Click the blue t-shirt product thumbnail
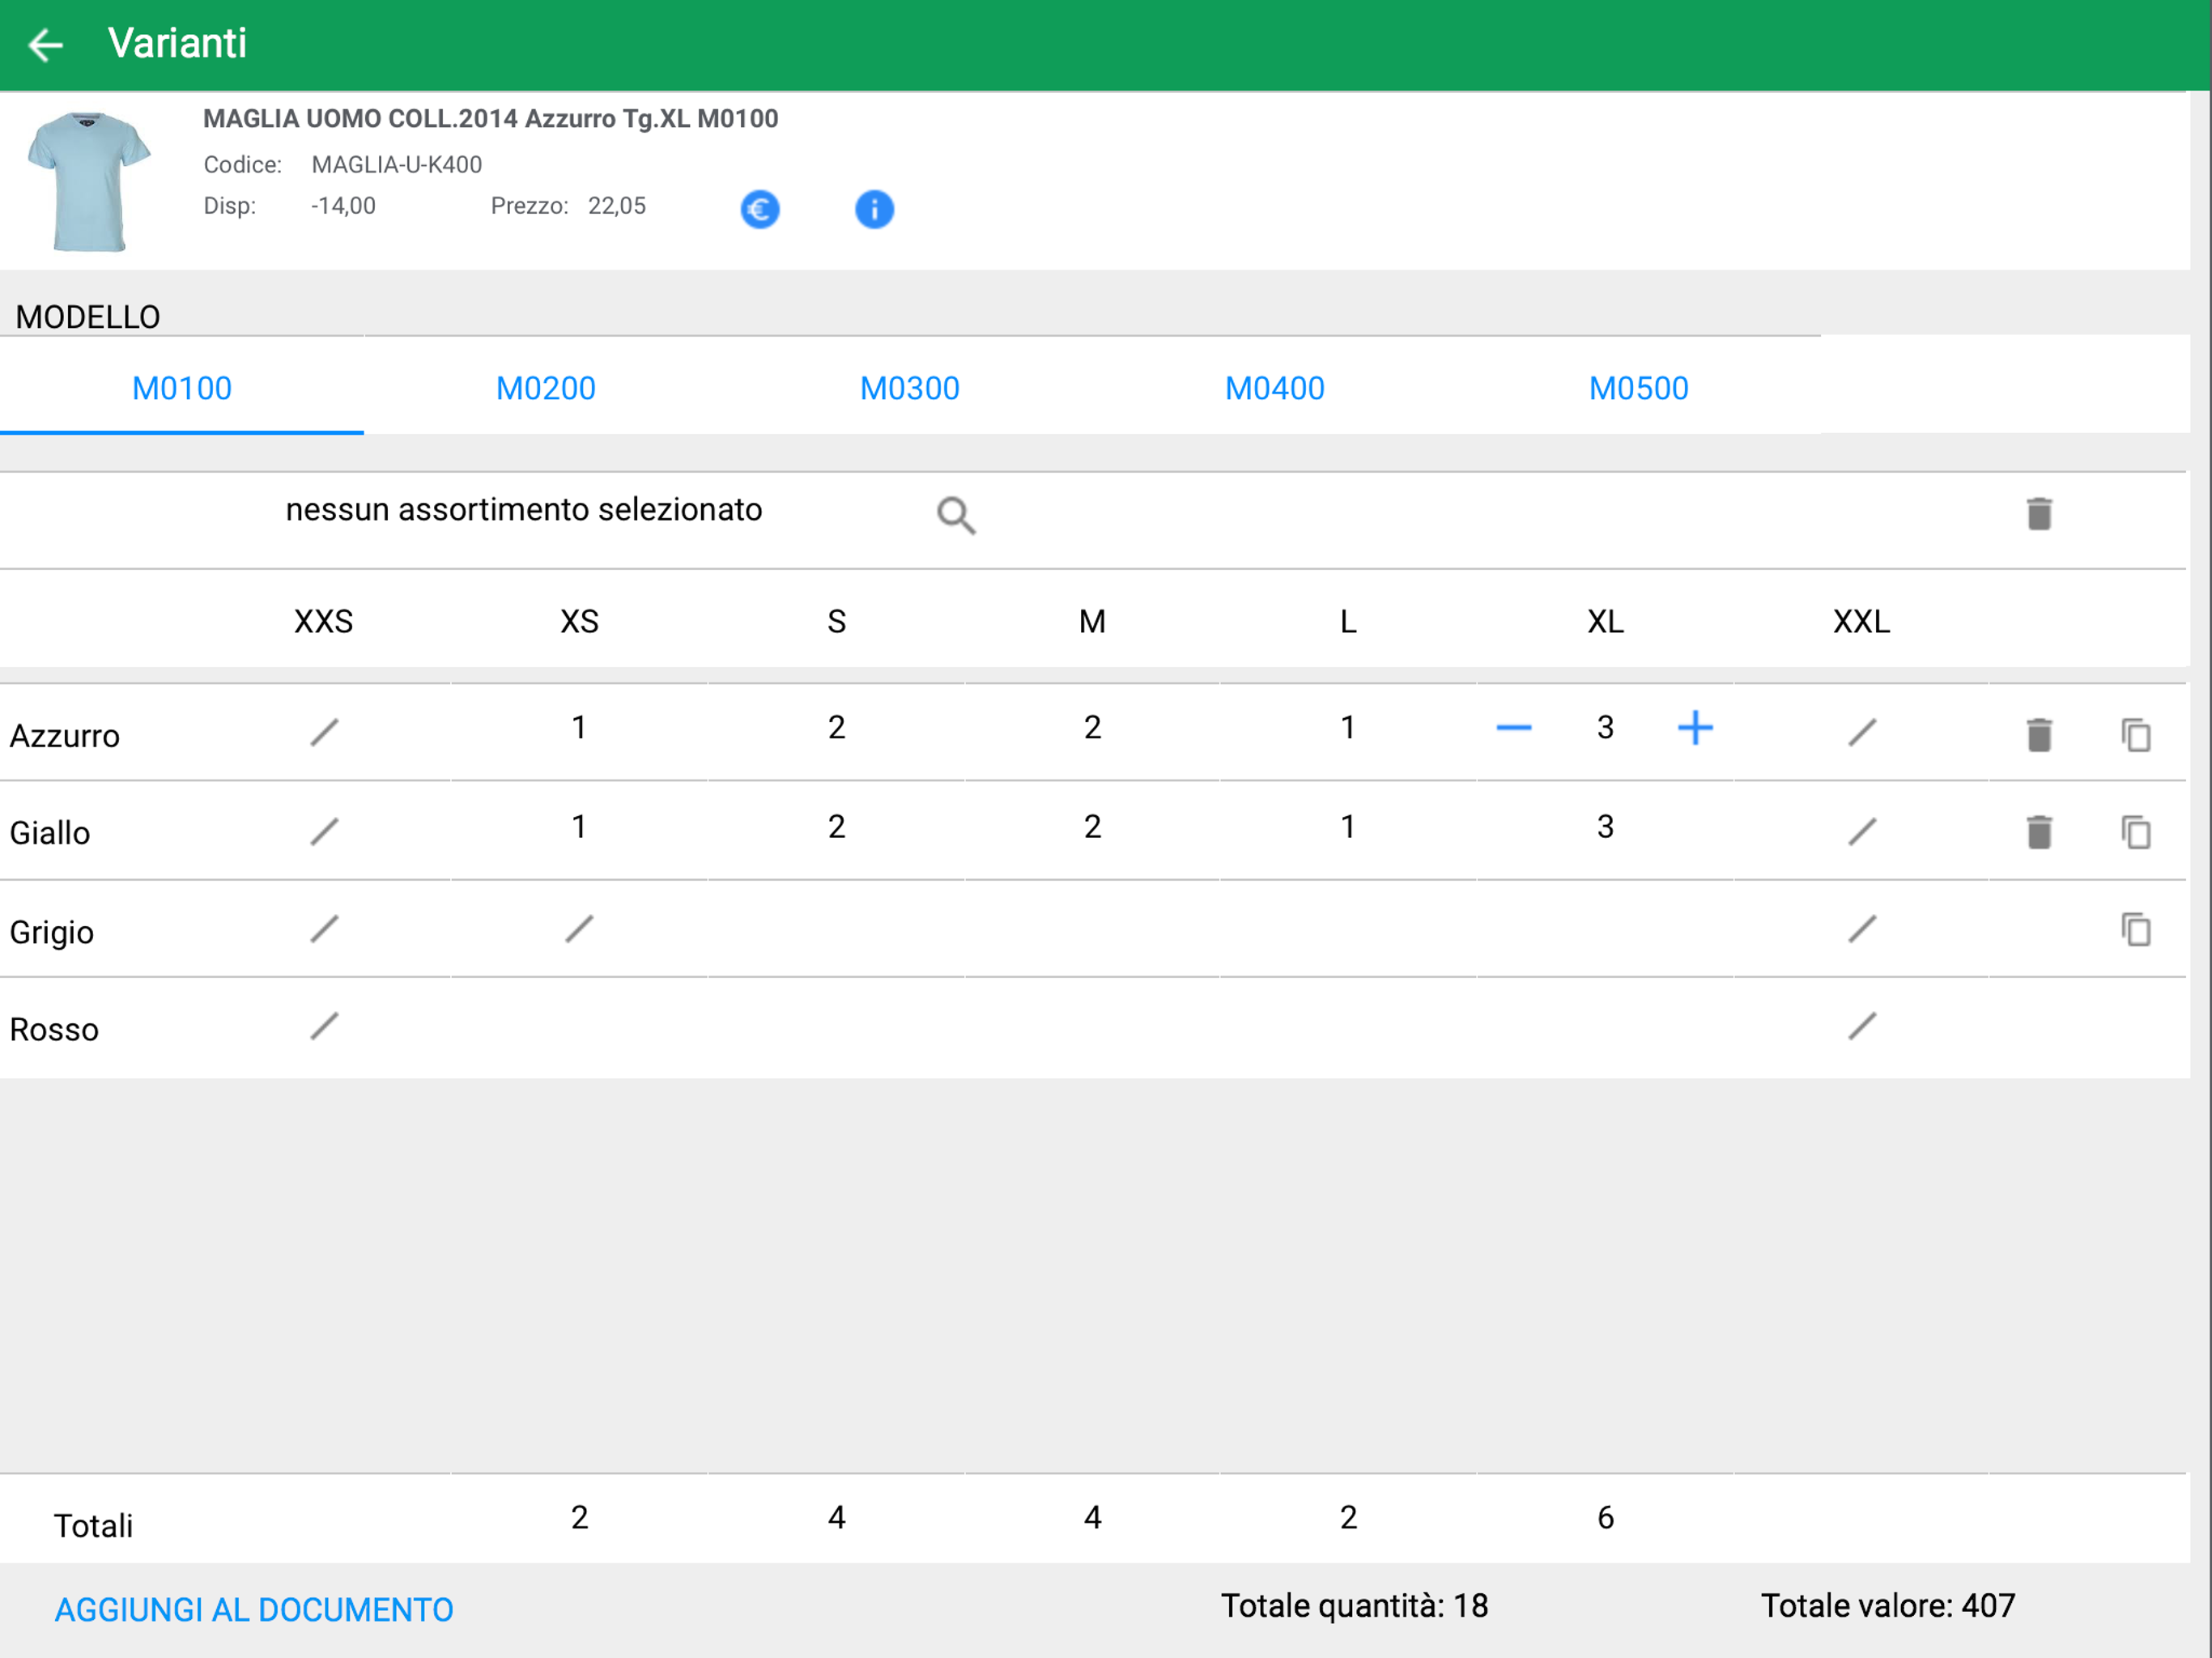 coord(89,181)
